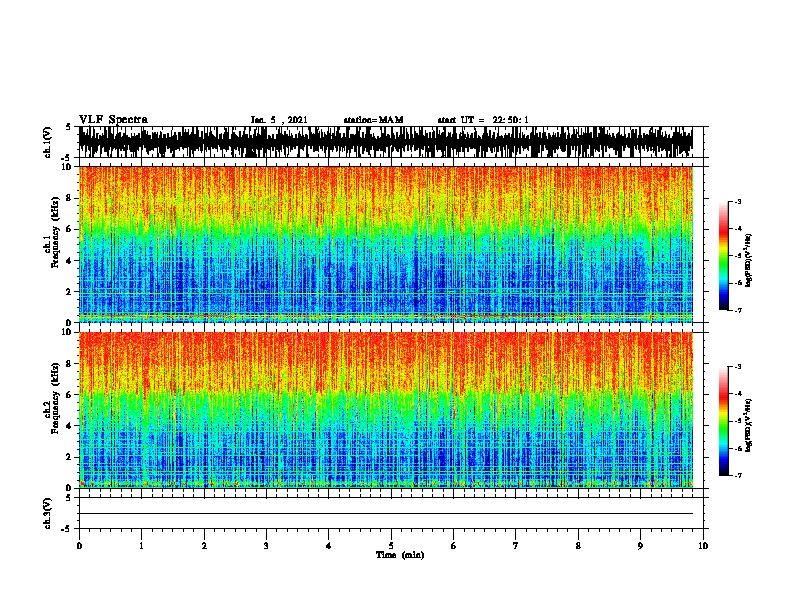Select the start UT 22:50:1 label
Viewport: 792px width, 612px height.
point(483,120)
